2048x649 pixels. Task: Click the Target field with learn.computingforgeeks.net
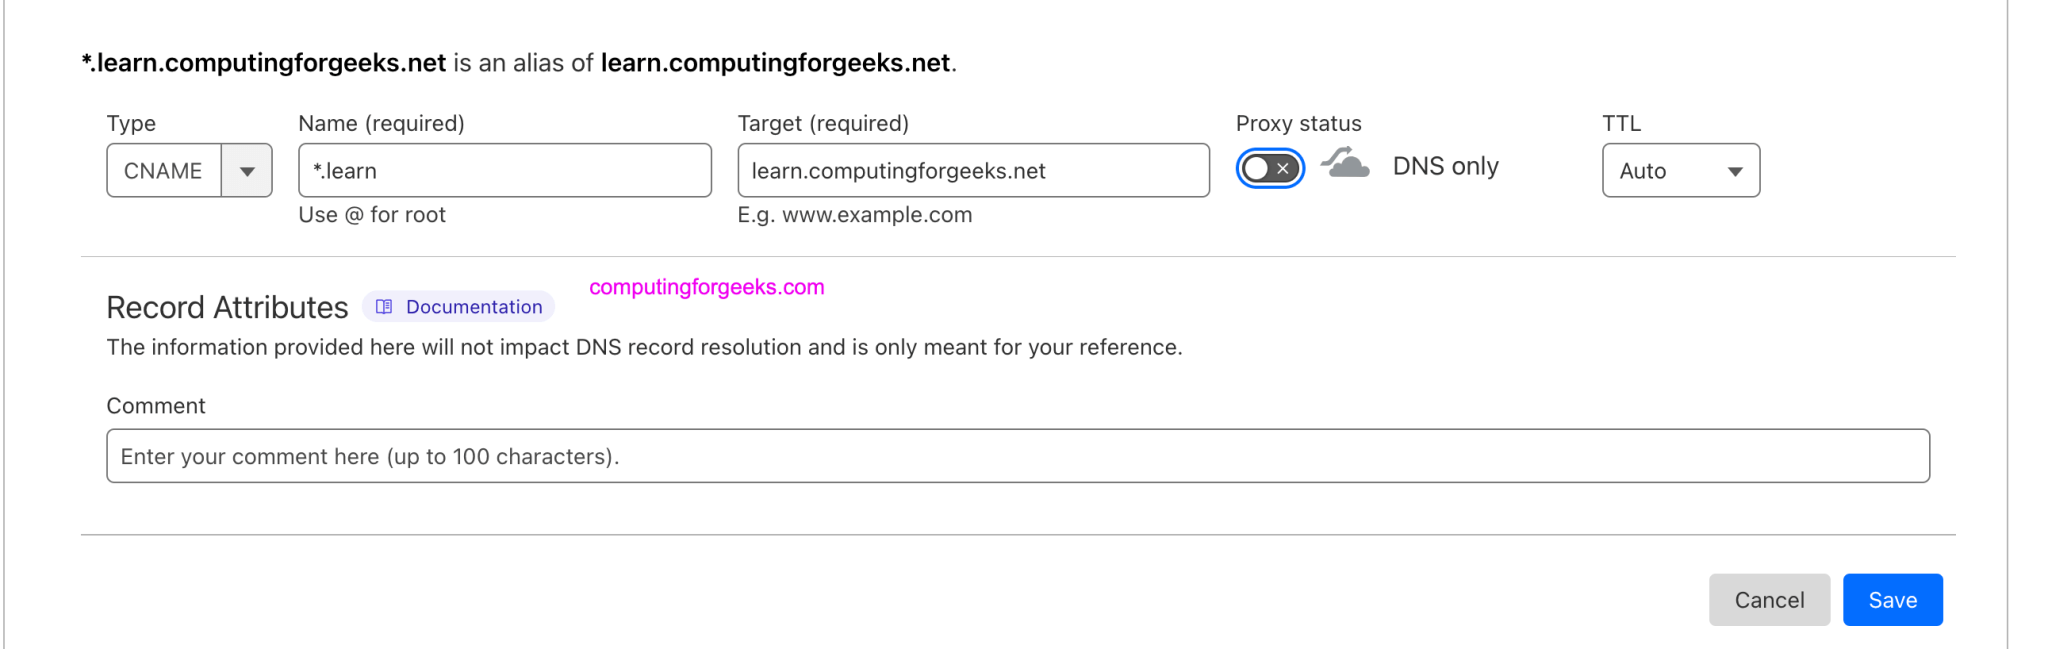pyautogui.click(x=973, y=170)
